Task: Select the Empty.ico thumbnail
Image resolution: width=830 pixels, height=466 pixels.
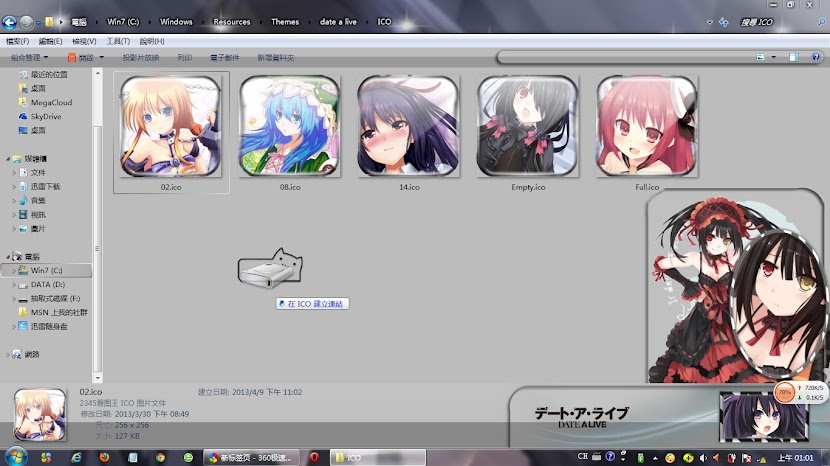Action: 528,126
